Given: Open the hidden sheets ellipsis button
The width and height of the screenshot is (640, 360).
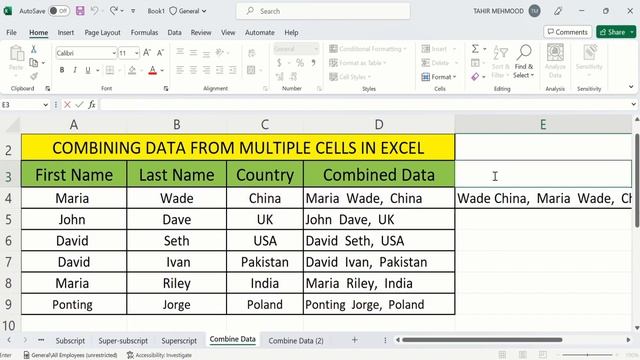Looking at the screenshot, I should pos(41,340).
